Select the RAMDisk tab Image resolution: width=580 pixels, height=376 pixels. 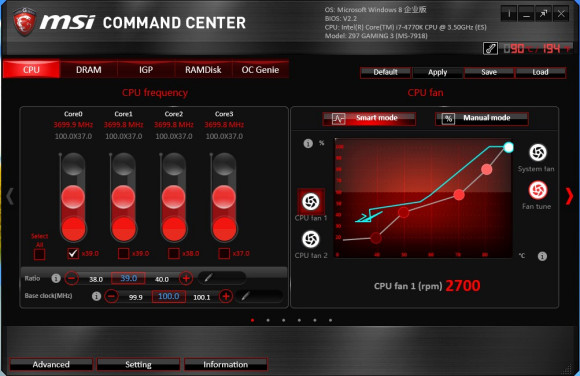pos(203,70)
